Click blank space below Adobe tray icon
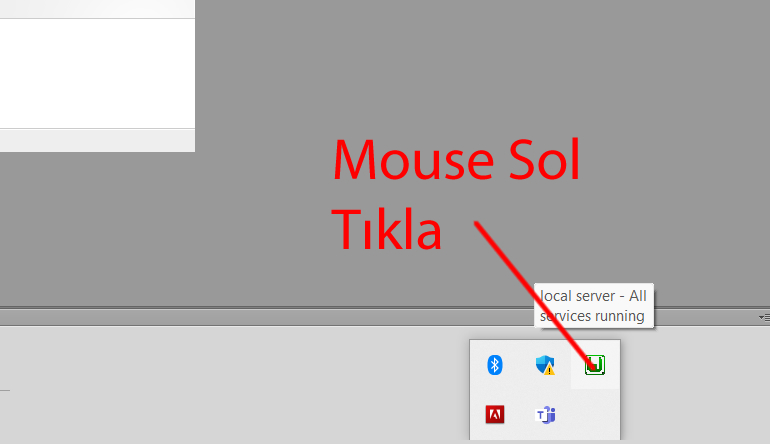Viewport: 770px width, 444px height. point(494,435)
